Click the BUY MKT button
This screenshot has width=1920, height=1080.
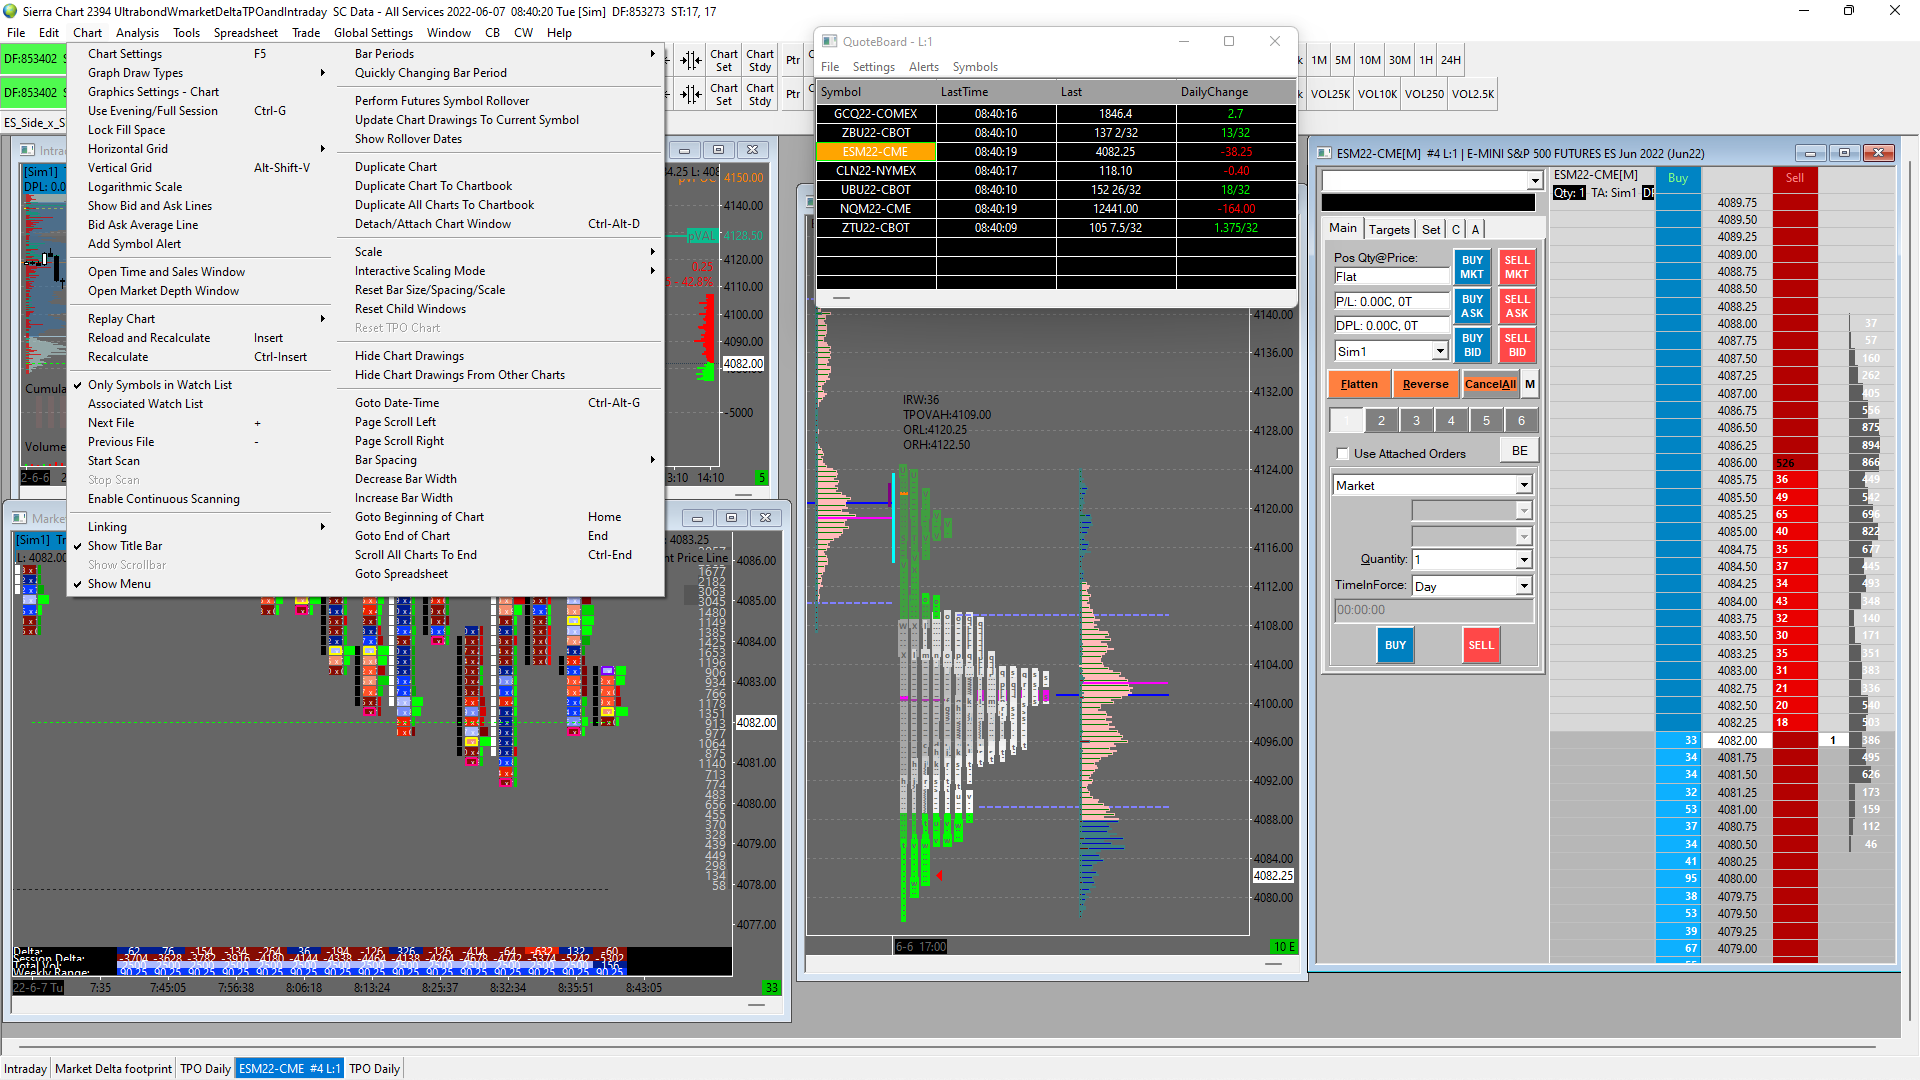1472,267
